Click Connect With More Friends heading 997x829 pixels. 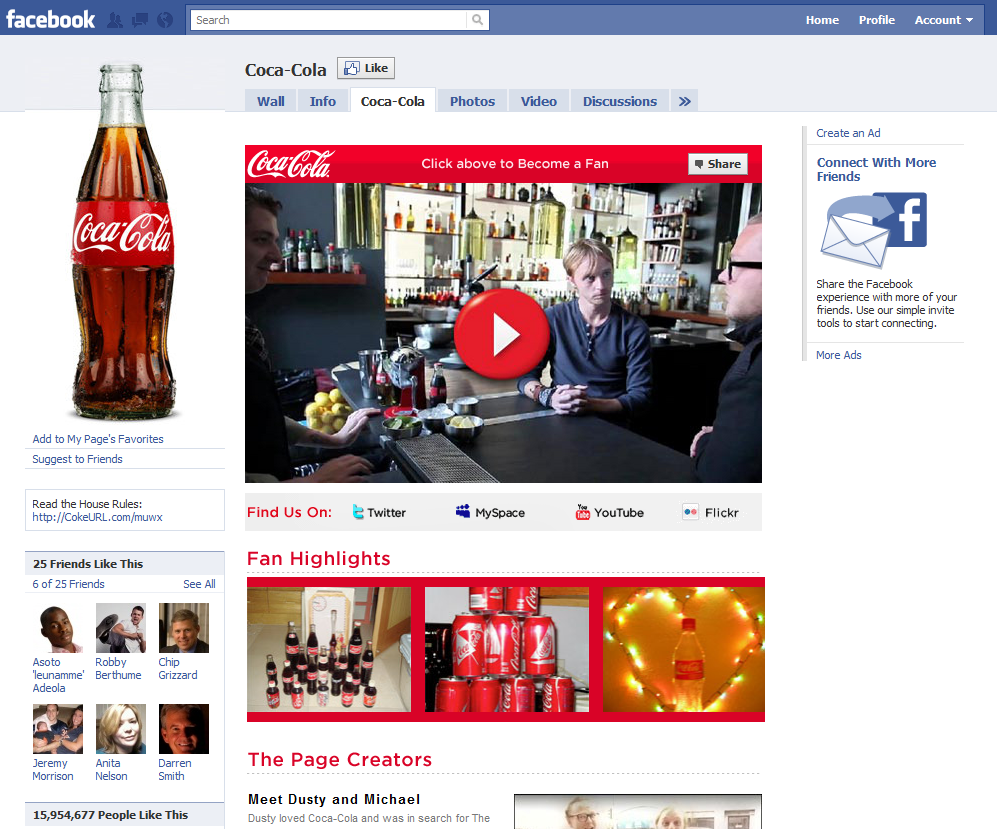click(x=876, y=169)
